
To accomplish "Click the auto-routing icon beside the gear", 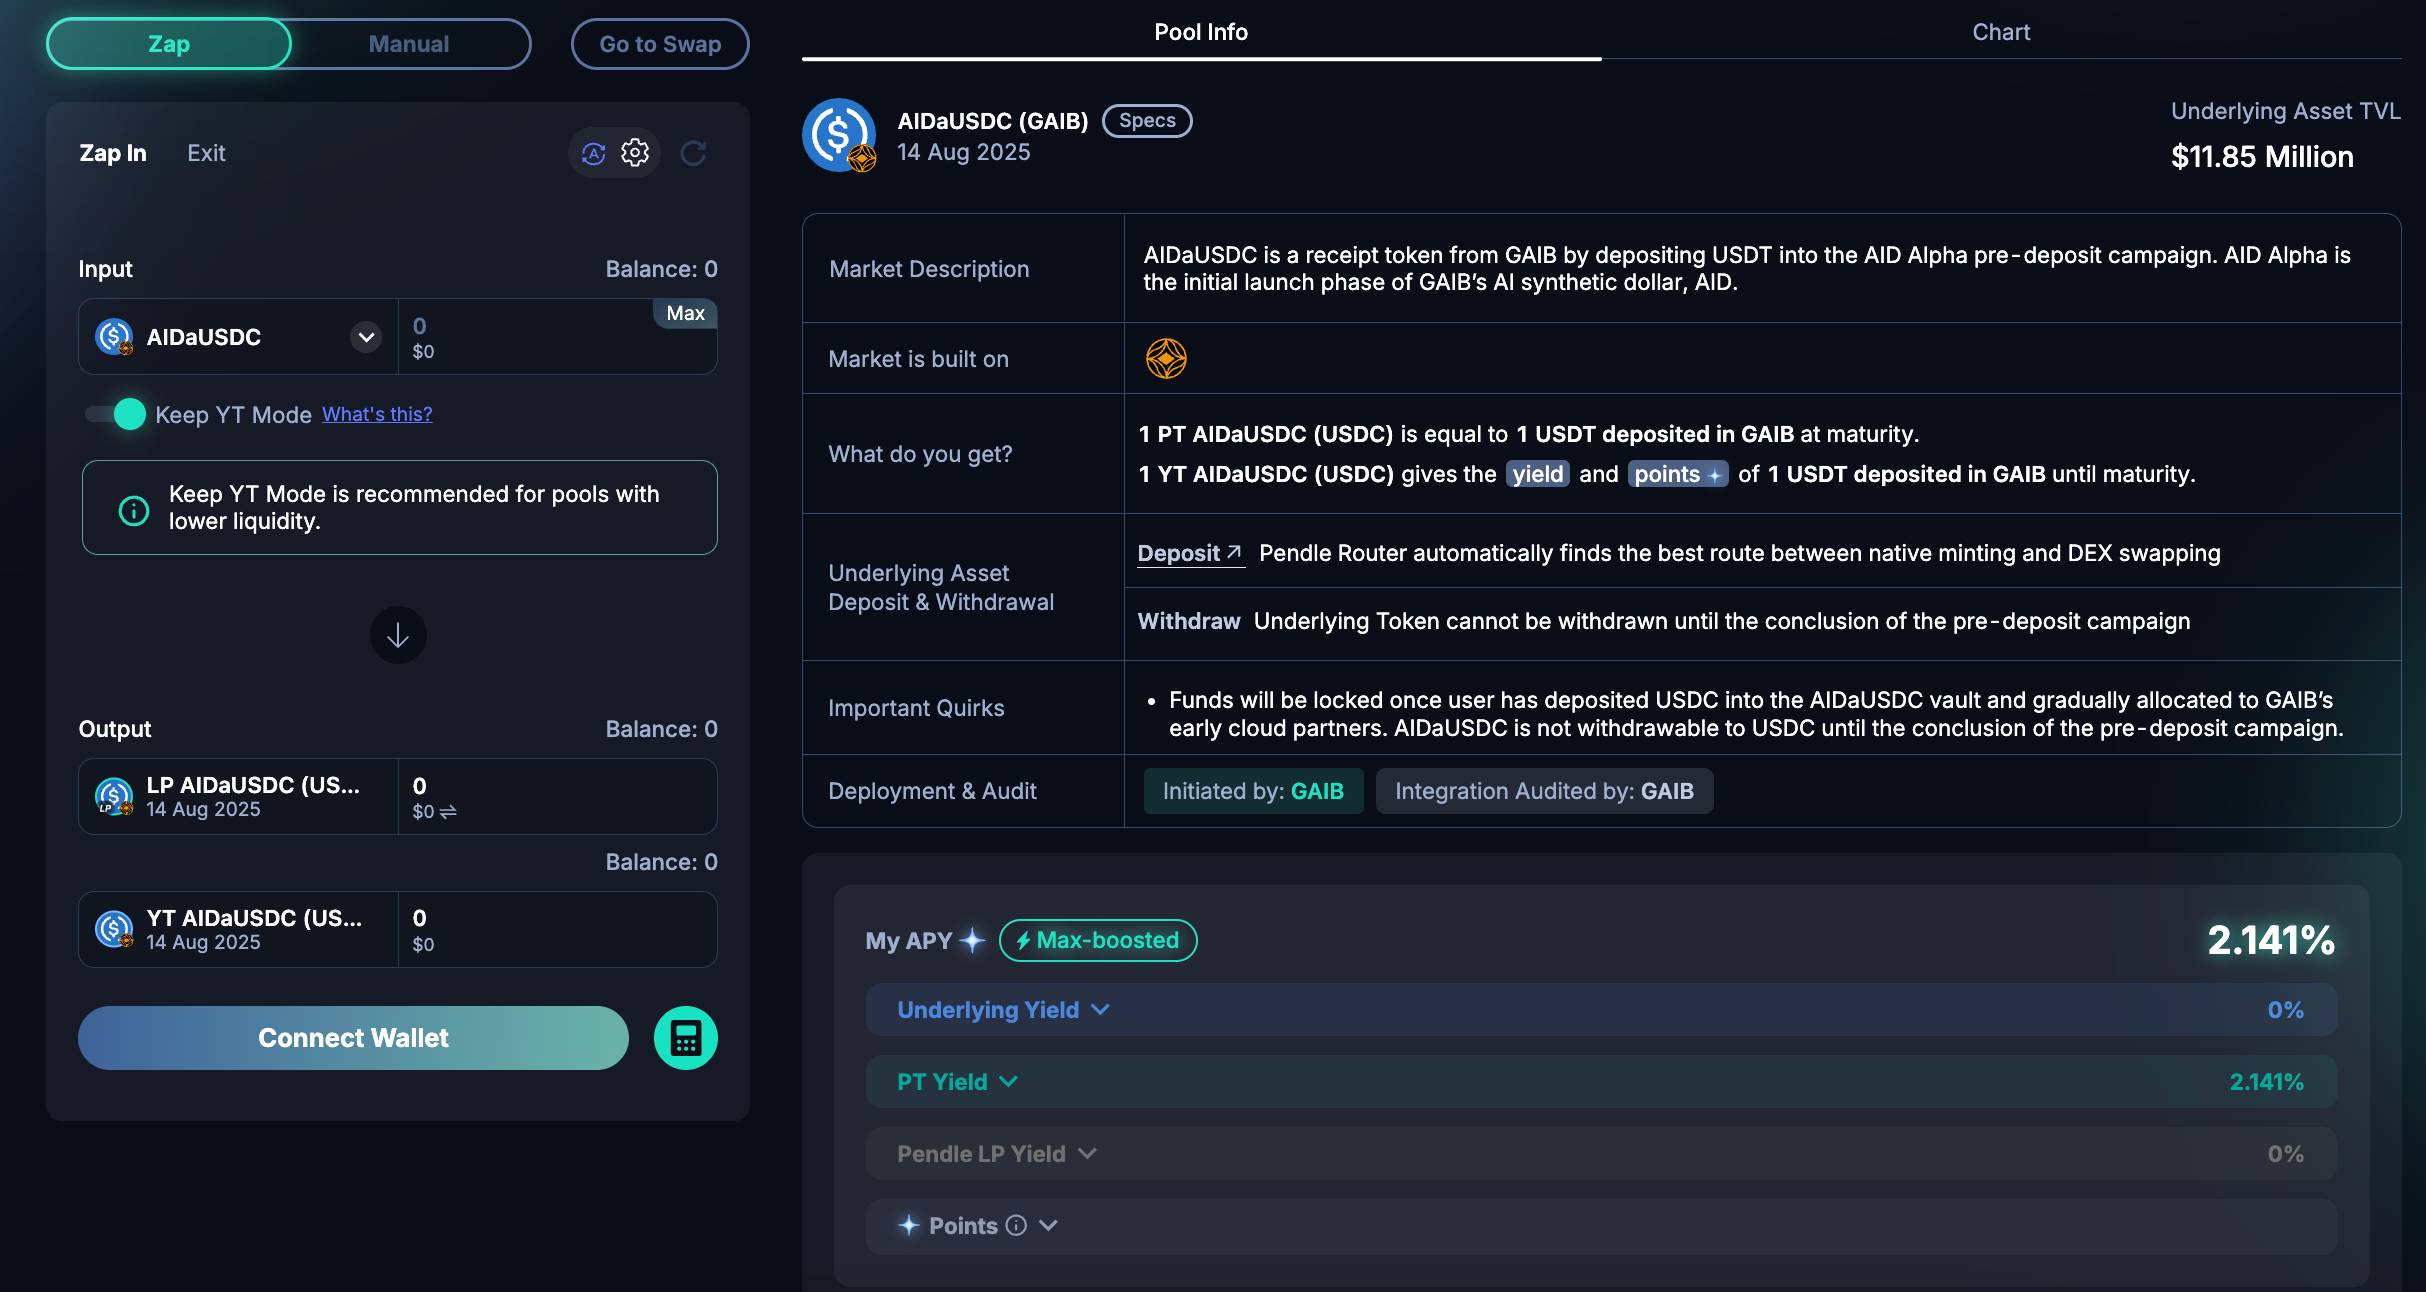I will click(594, 153).
